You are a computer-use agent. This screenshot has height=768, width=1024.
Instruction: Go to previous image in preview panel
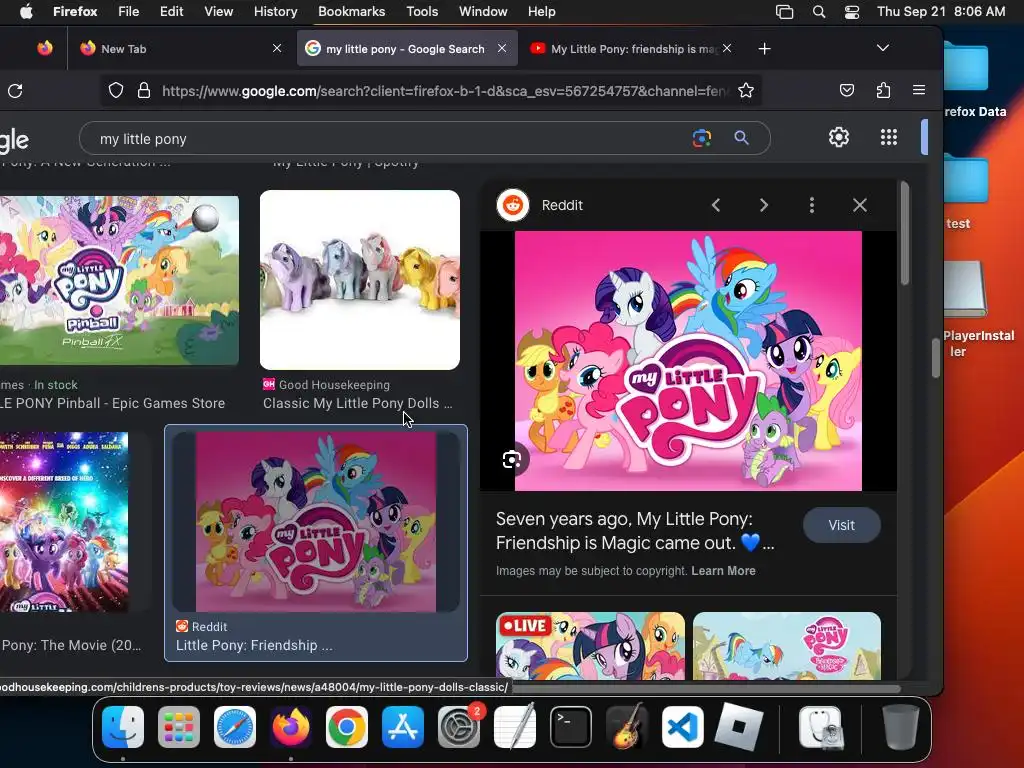point(716,205)
